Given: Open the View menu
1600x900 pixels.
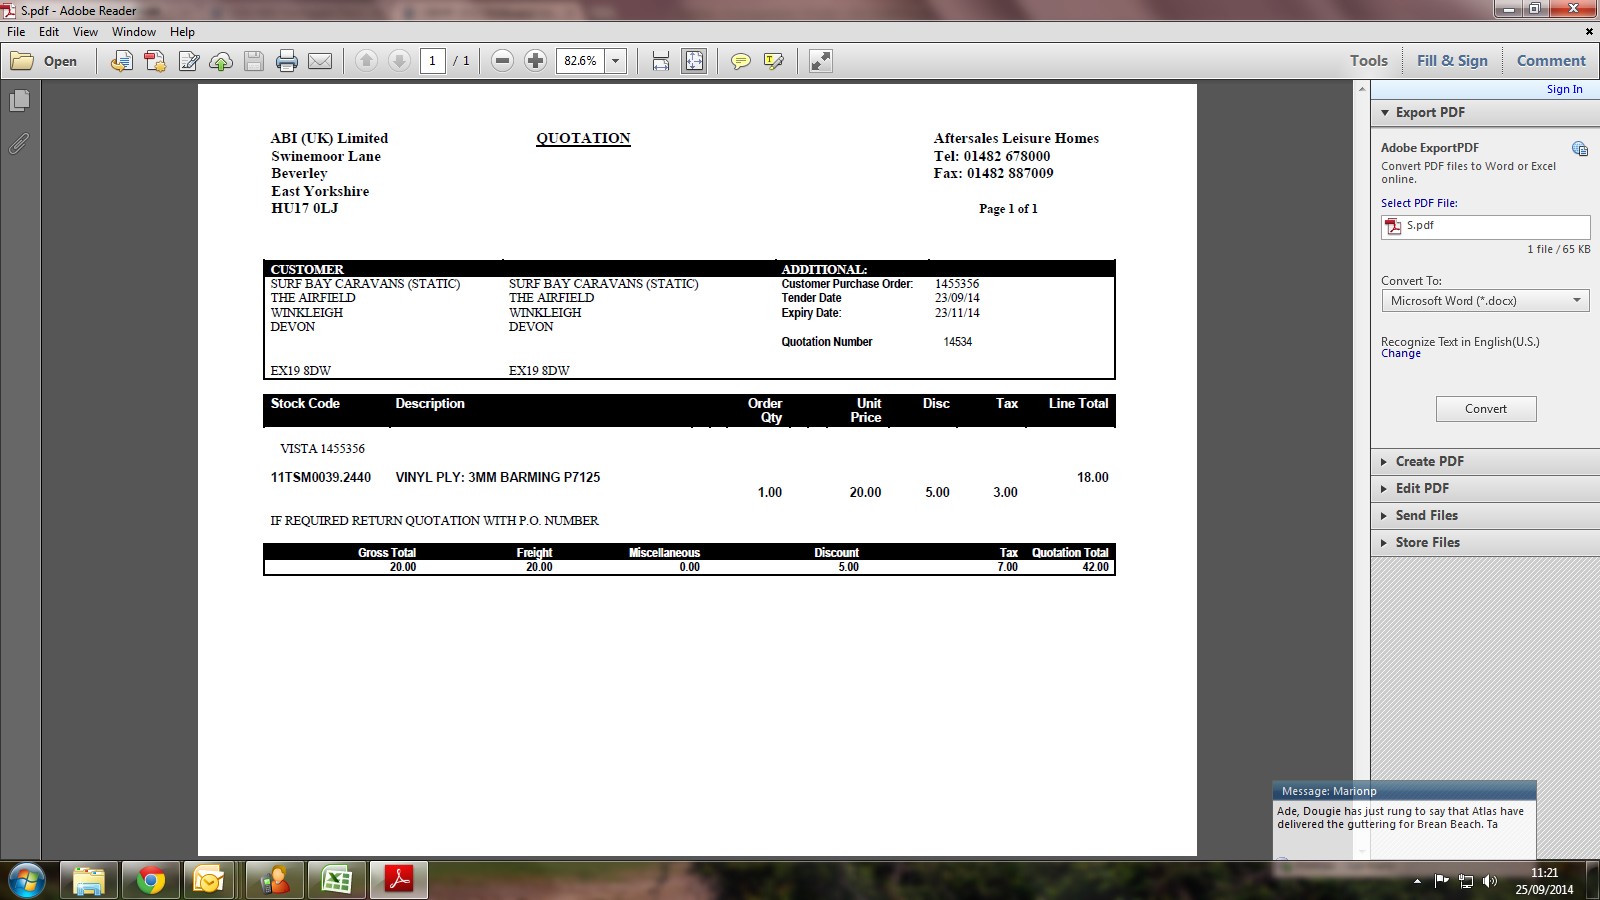Looking at the screenshot, I should pos(85,32).
